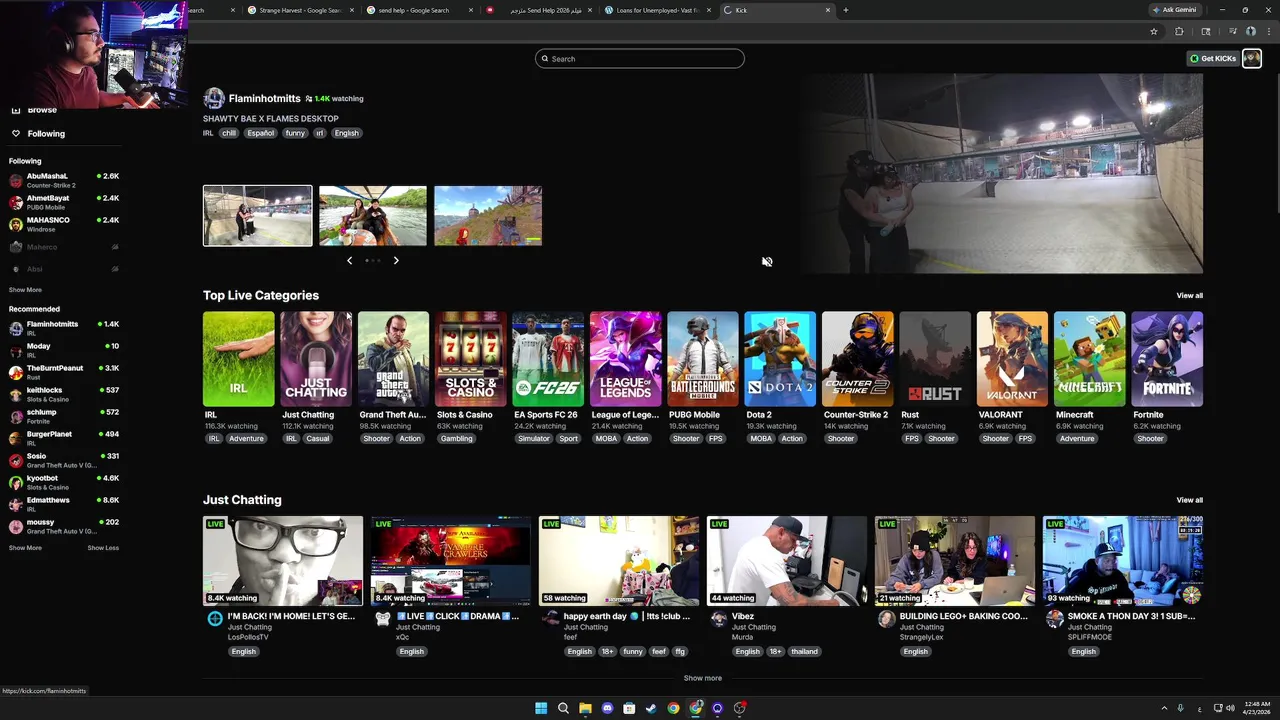Open the Windows Start menu
1280x720 pixels.
(541, 708)
